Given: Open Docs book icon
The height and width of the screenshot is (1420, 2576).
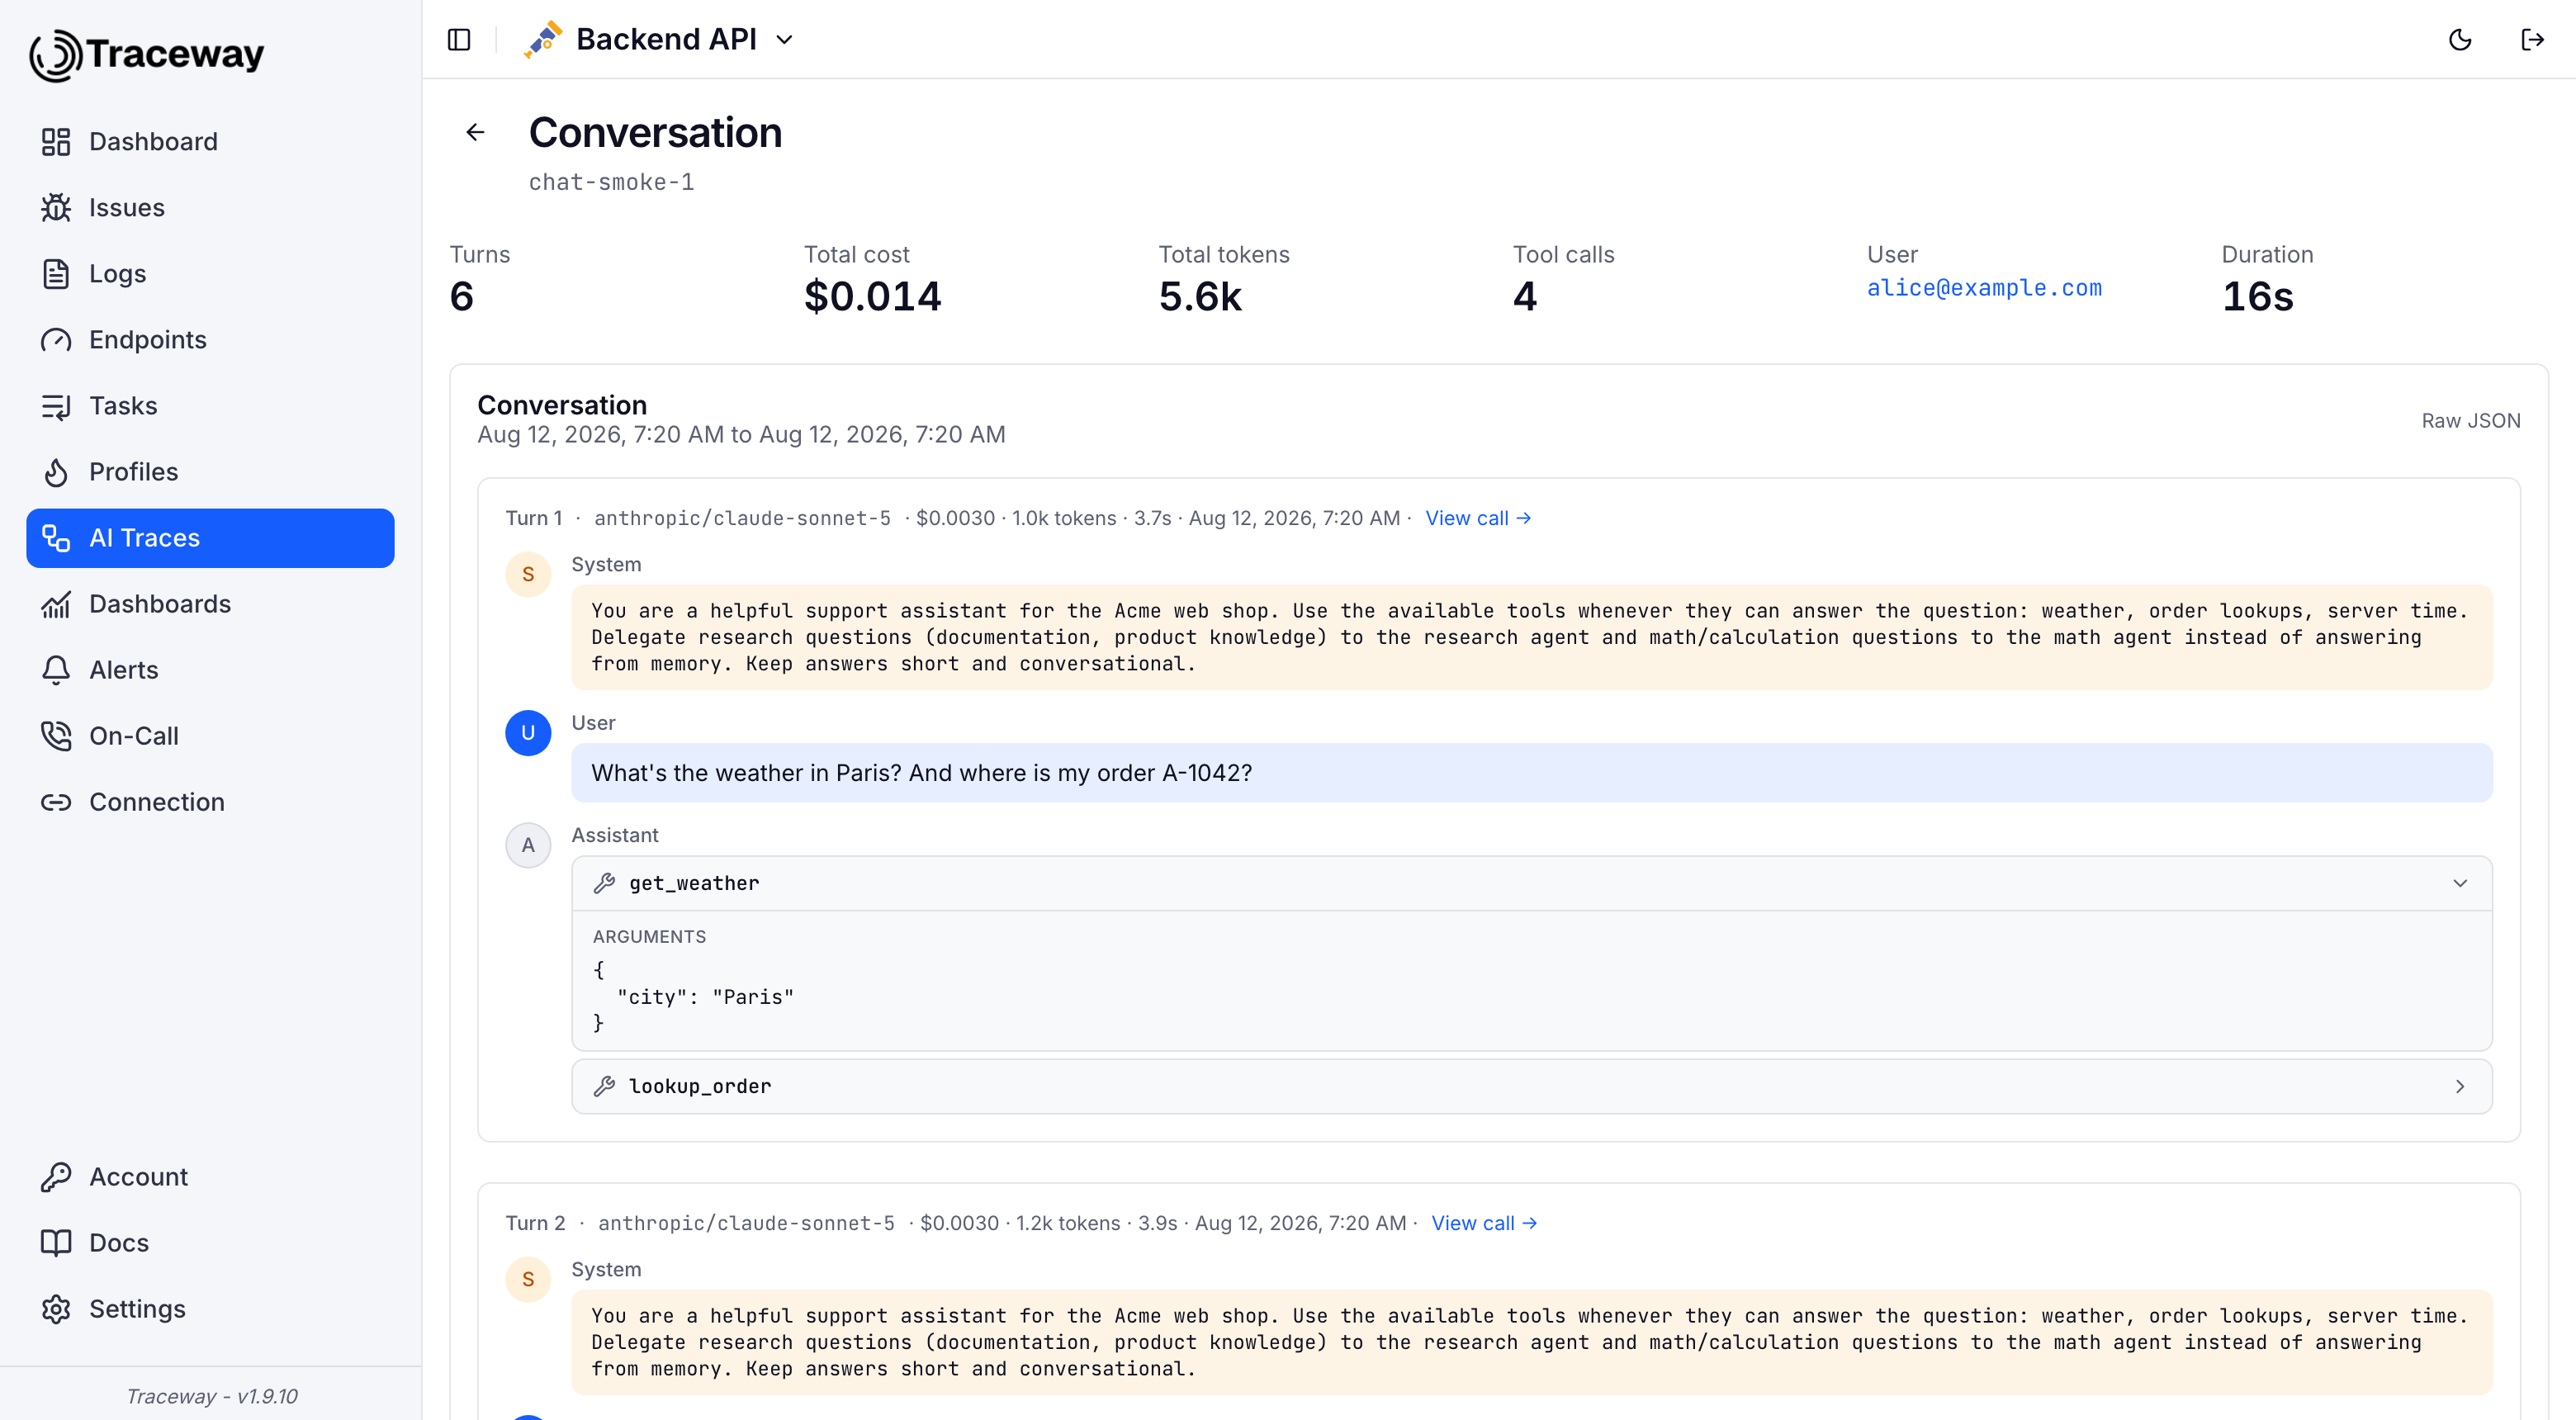Looking at the screenshot, I should (x=56, y=1243).
